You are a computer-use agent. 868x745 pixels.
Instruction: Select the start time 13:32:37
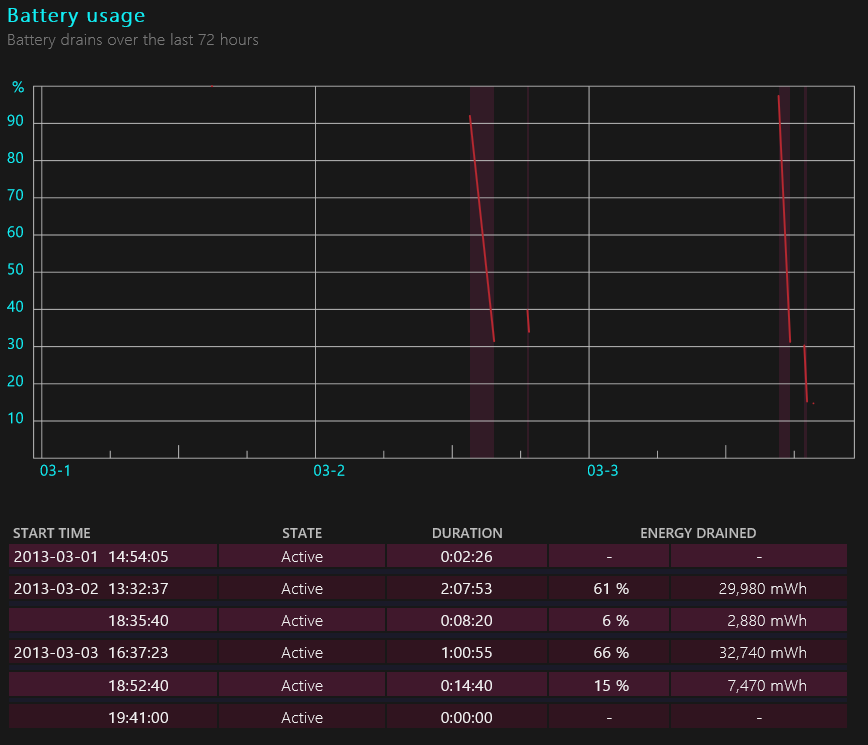coord(138,588)
